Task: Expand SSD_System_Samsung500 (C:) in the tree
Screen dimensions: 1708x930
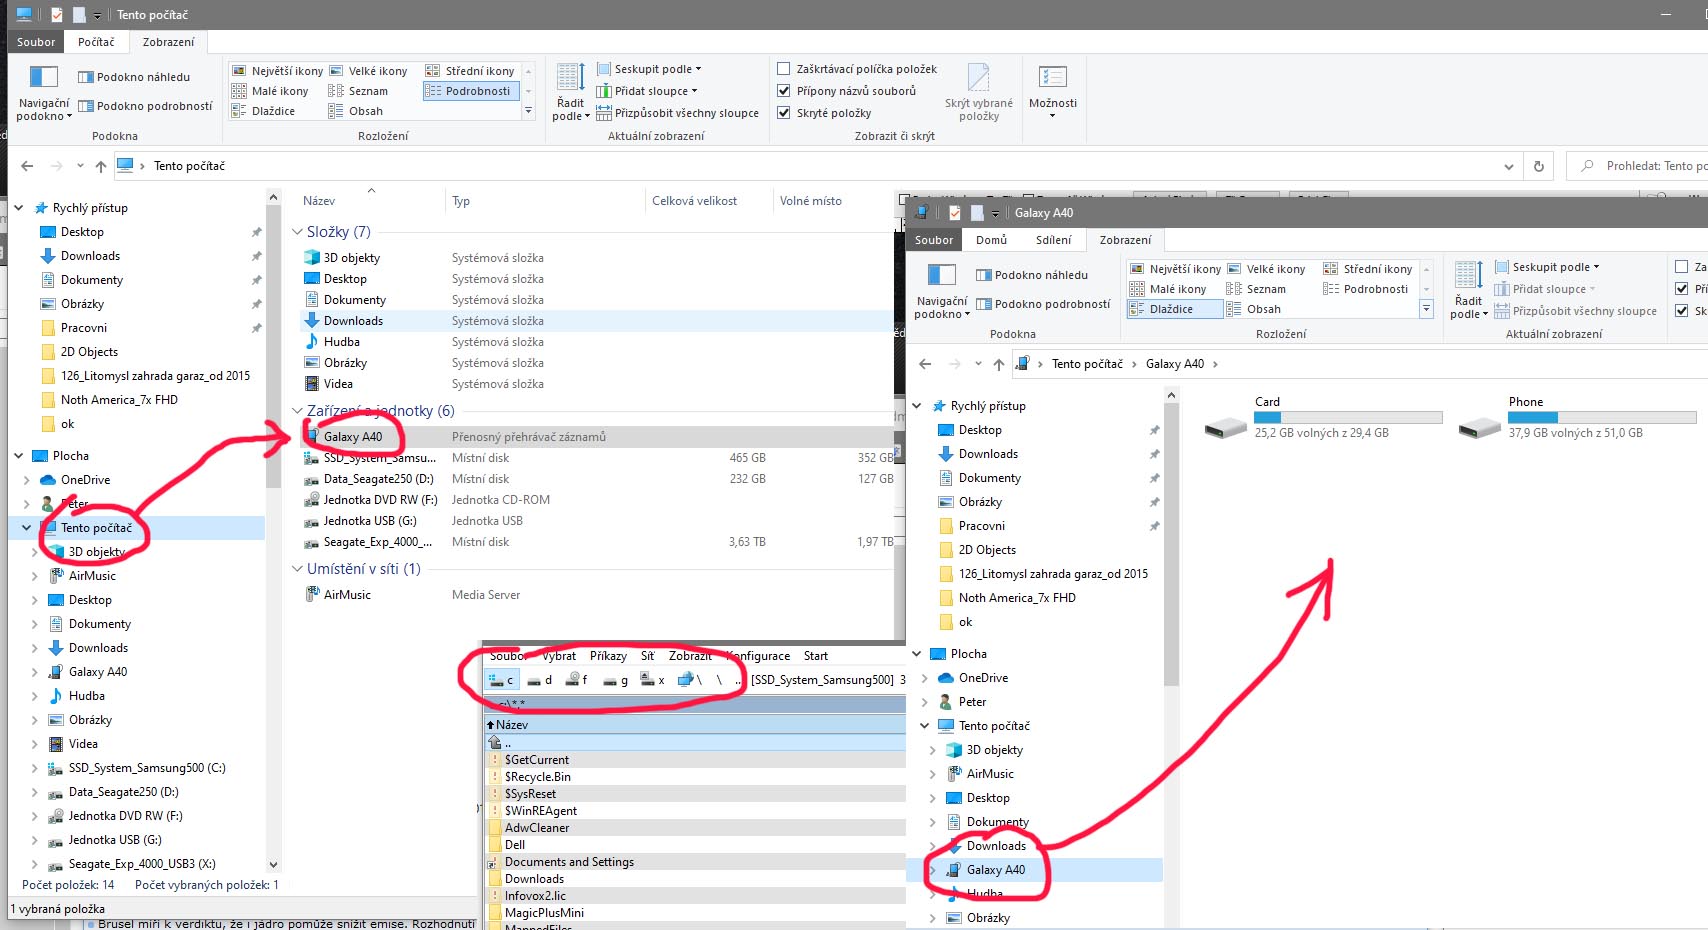Action: pos(35,768)
